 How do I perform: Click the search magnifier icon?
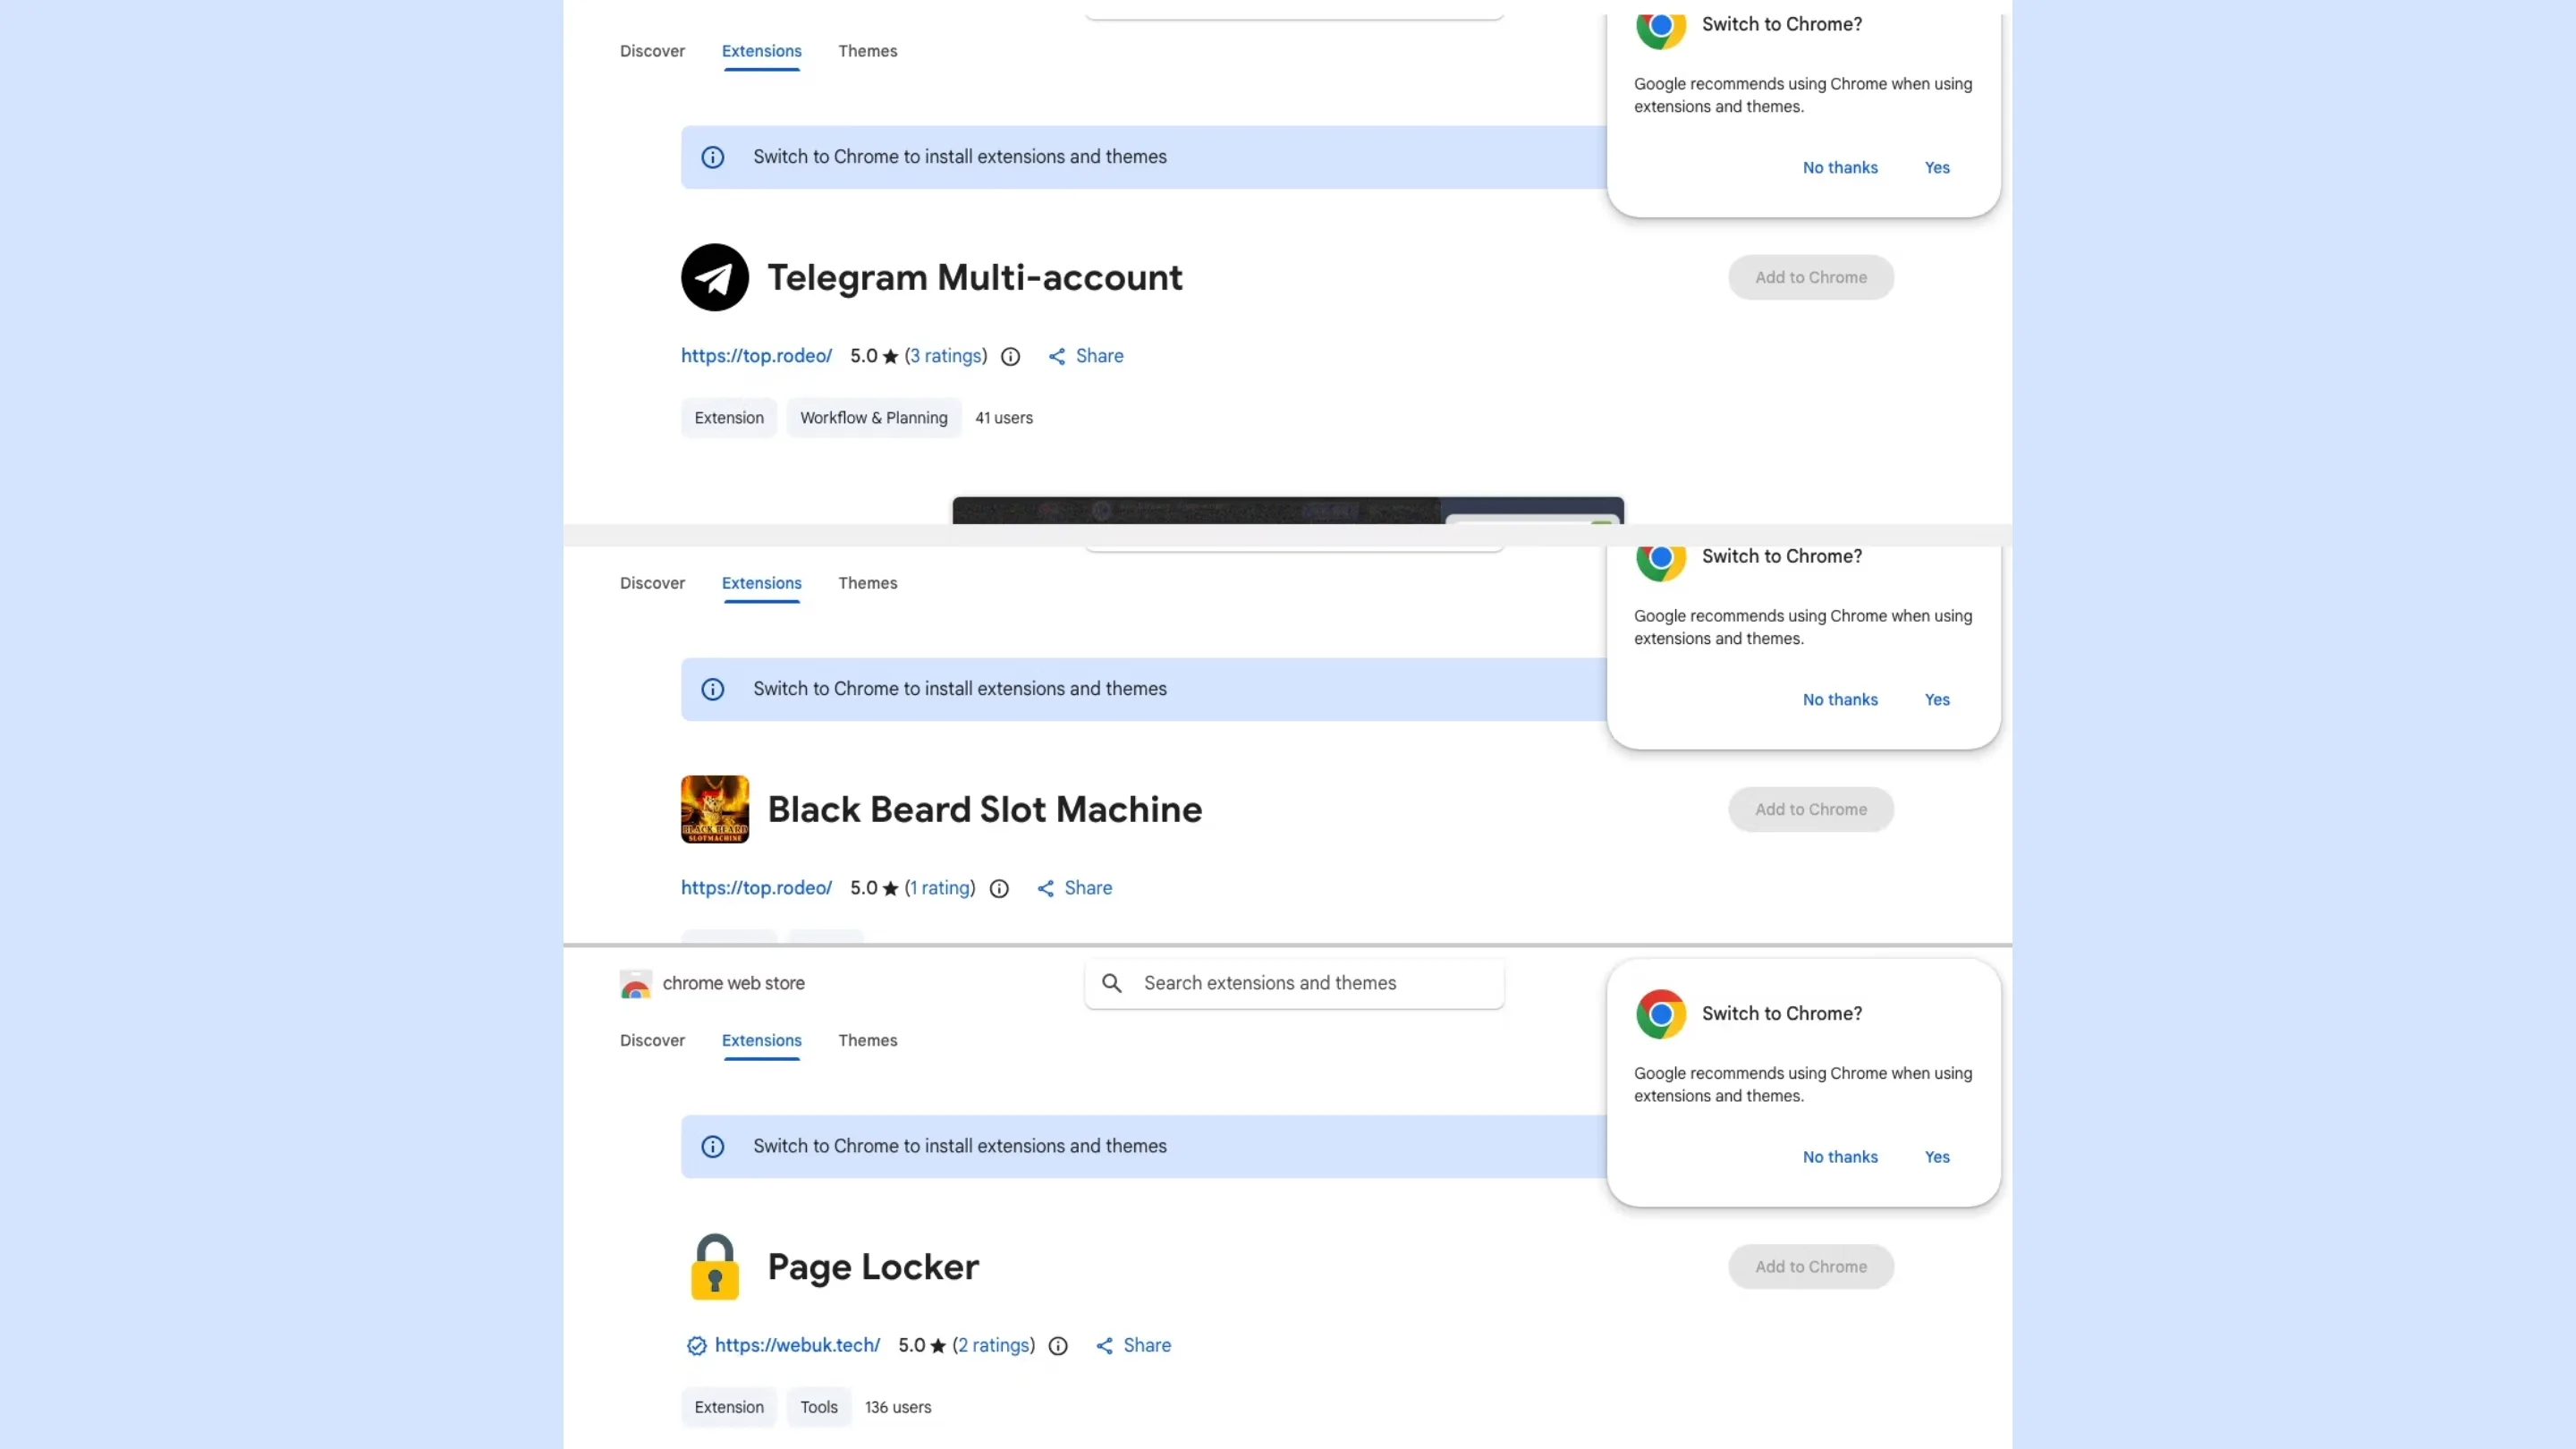point(1111,983)
